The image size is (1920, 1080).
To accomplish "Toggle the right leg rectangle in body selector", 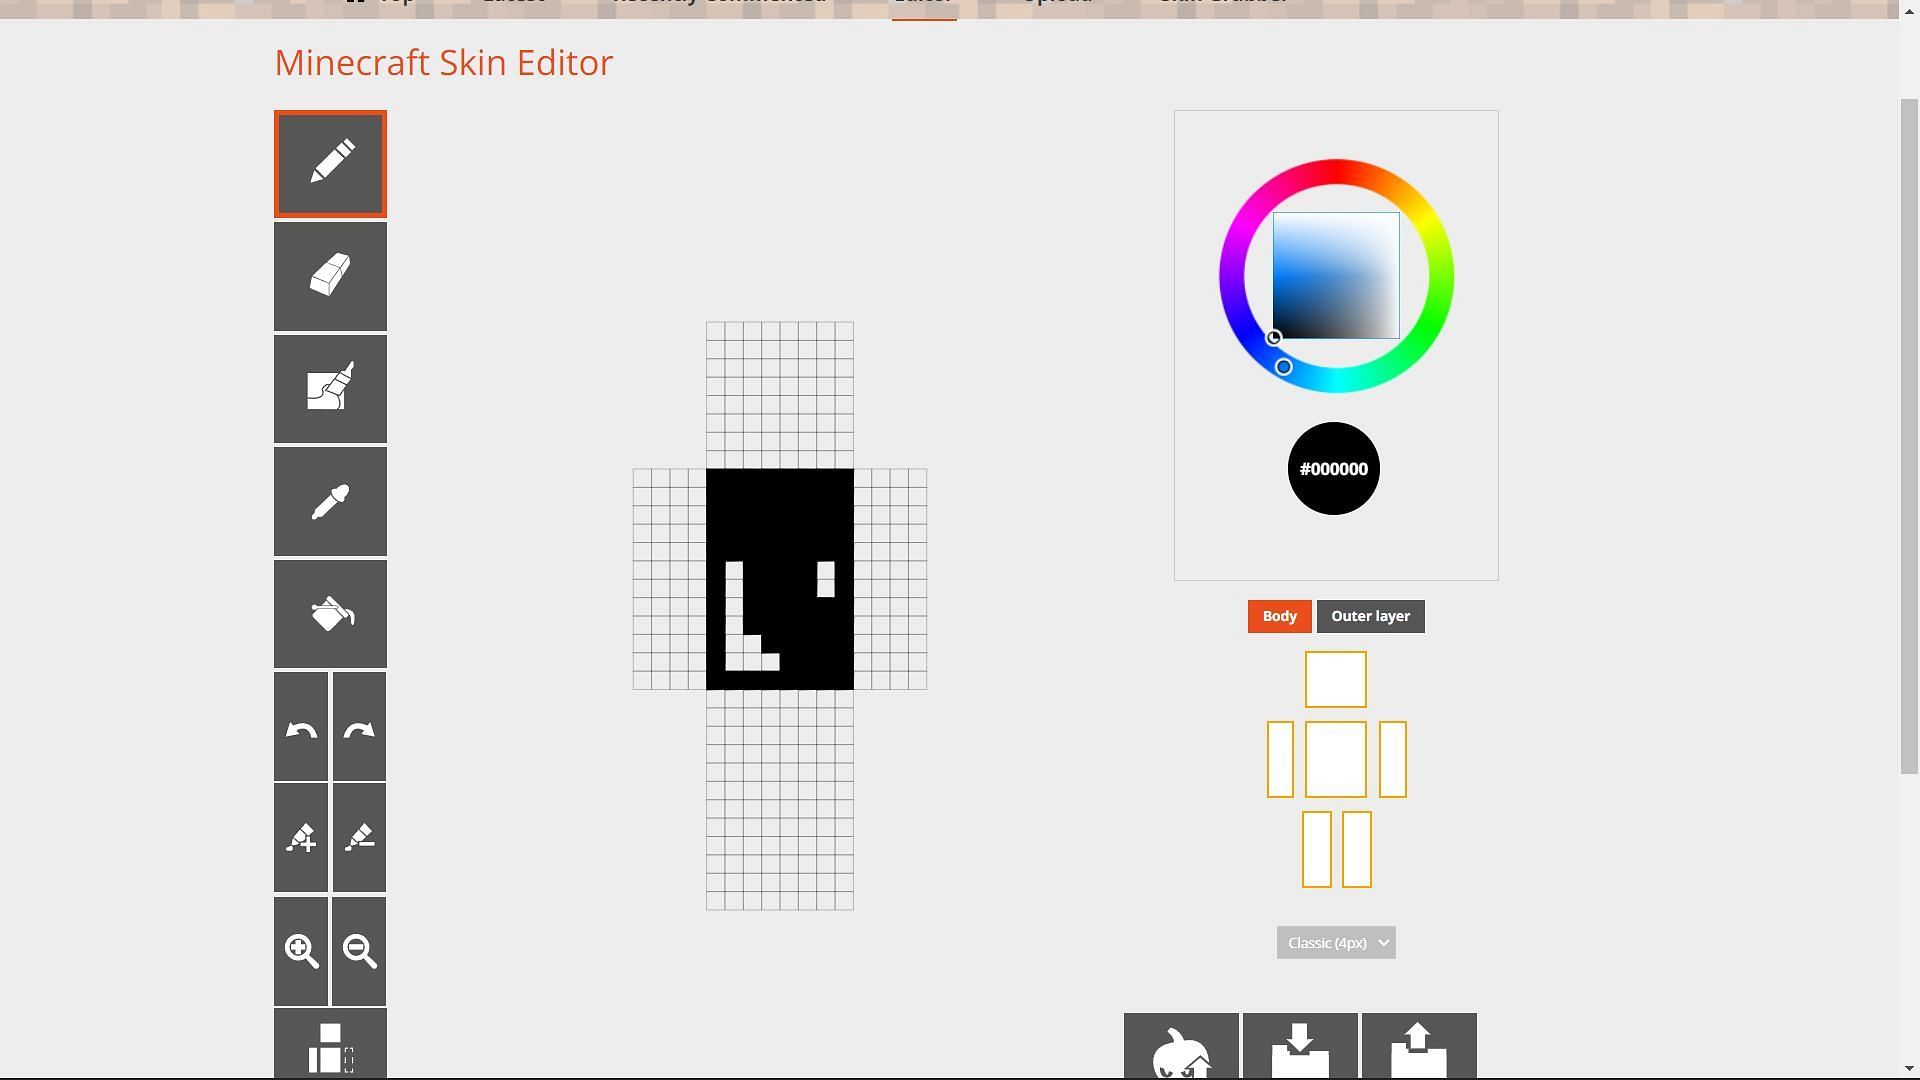I will pyautogui.click(x=1357, y=850).
